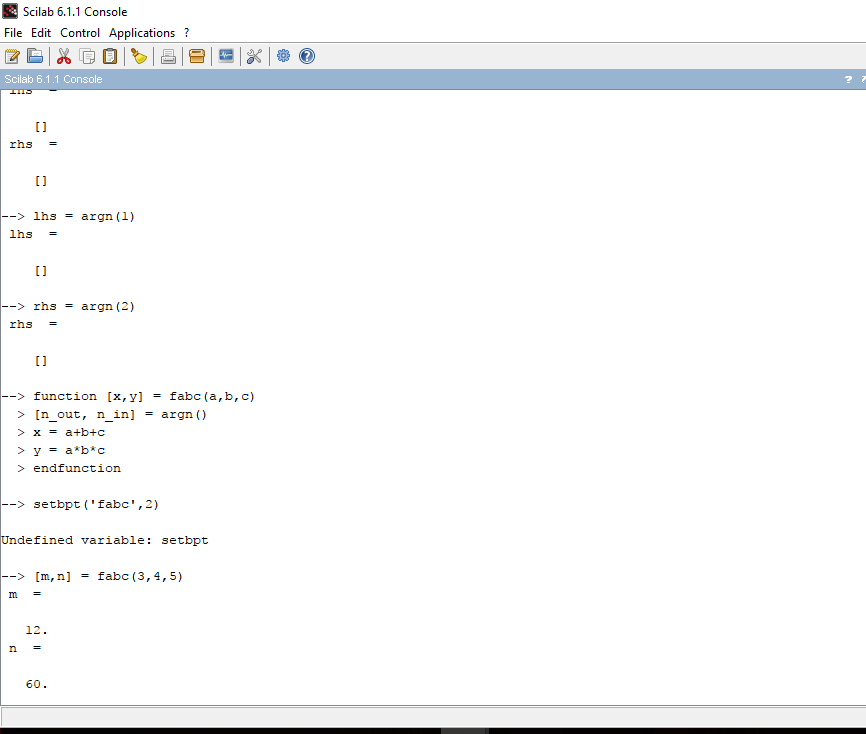Open the Control menu
Image resolution: width=866 pixels, height=734 pixels.
[x=80, y=33]
